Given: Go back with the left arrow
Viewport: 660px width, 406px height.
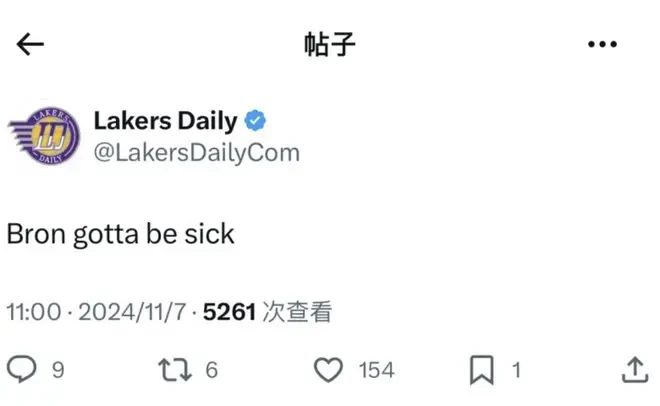Looking at the screenshot, I should point(30,44).
